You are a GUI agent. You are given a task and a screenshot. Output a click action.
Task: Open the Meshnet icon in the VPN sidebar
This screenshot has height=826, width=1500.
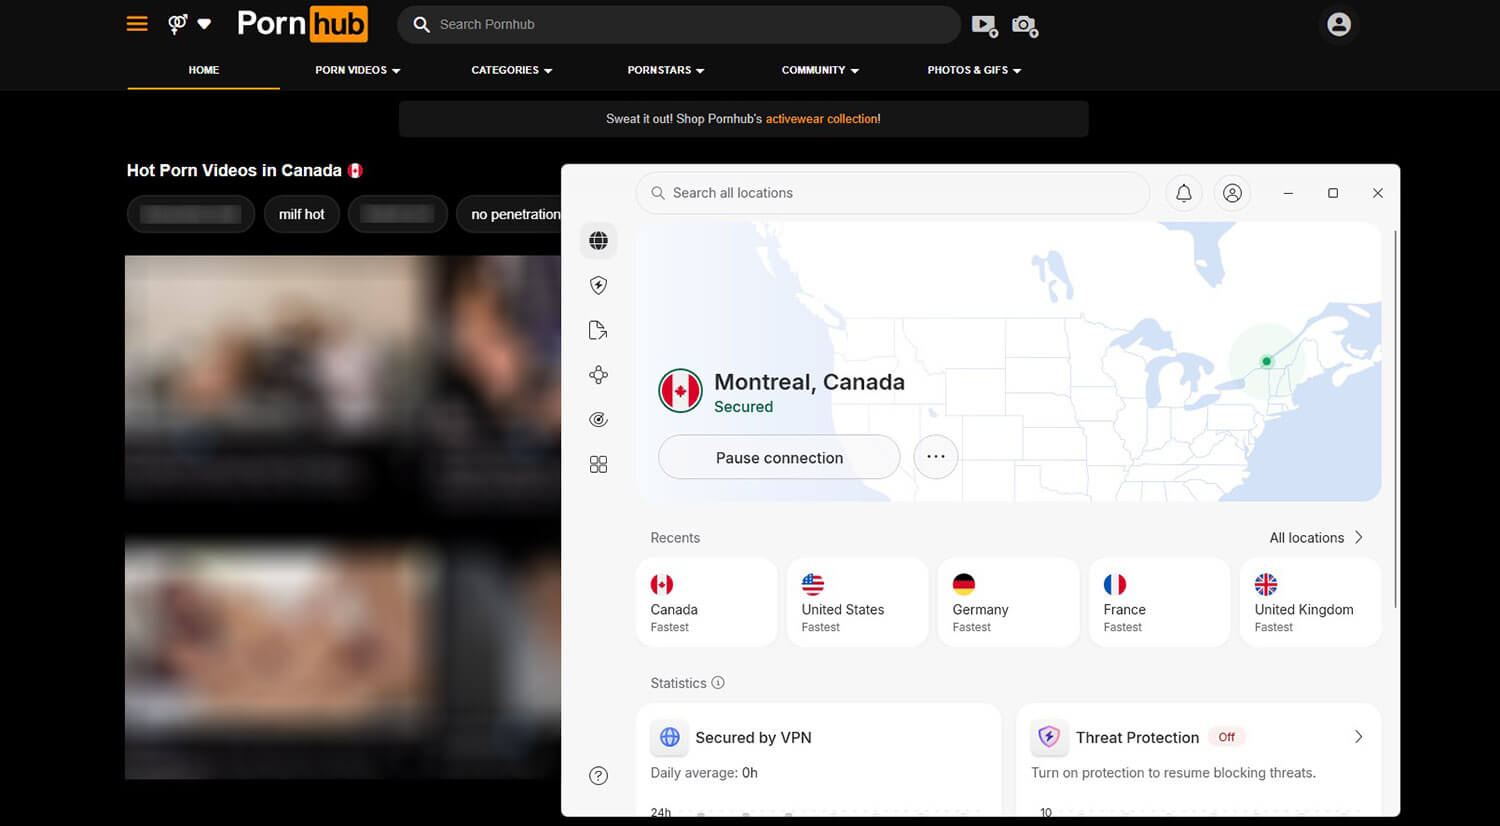598,375
